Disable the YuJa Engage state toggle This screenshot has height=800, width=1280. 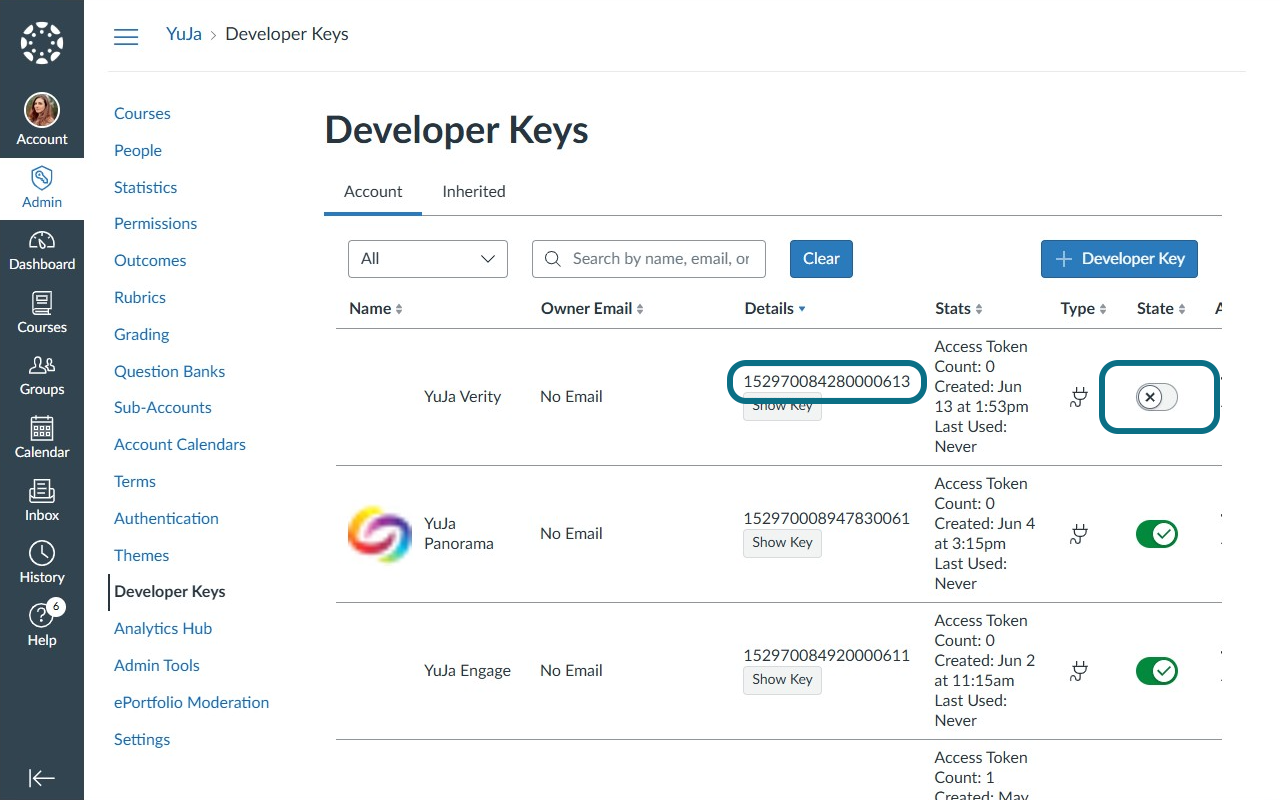(x=1157, y=671)
